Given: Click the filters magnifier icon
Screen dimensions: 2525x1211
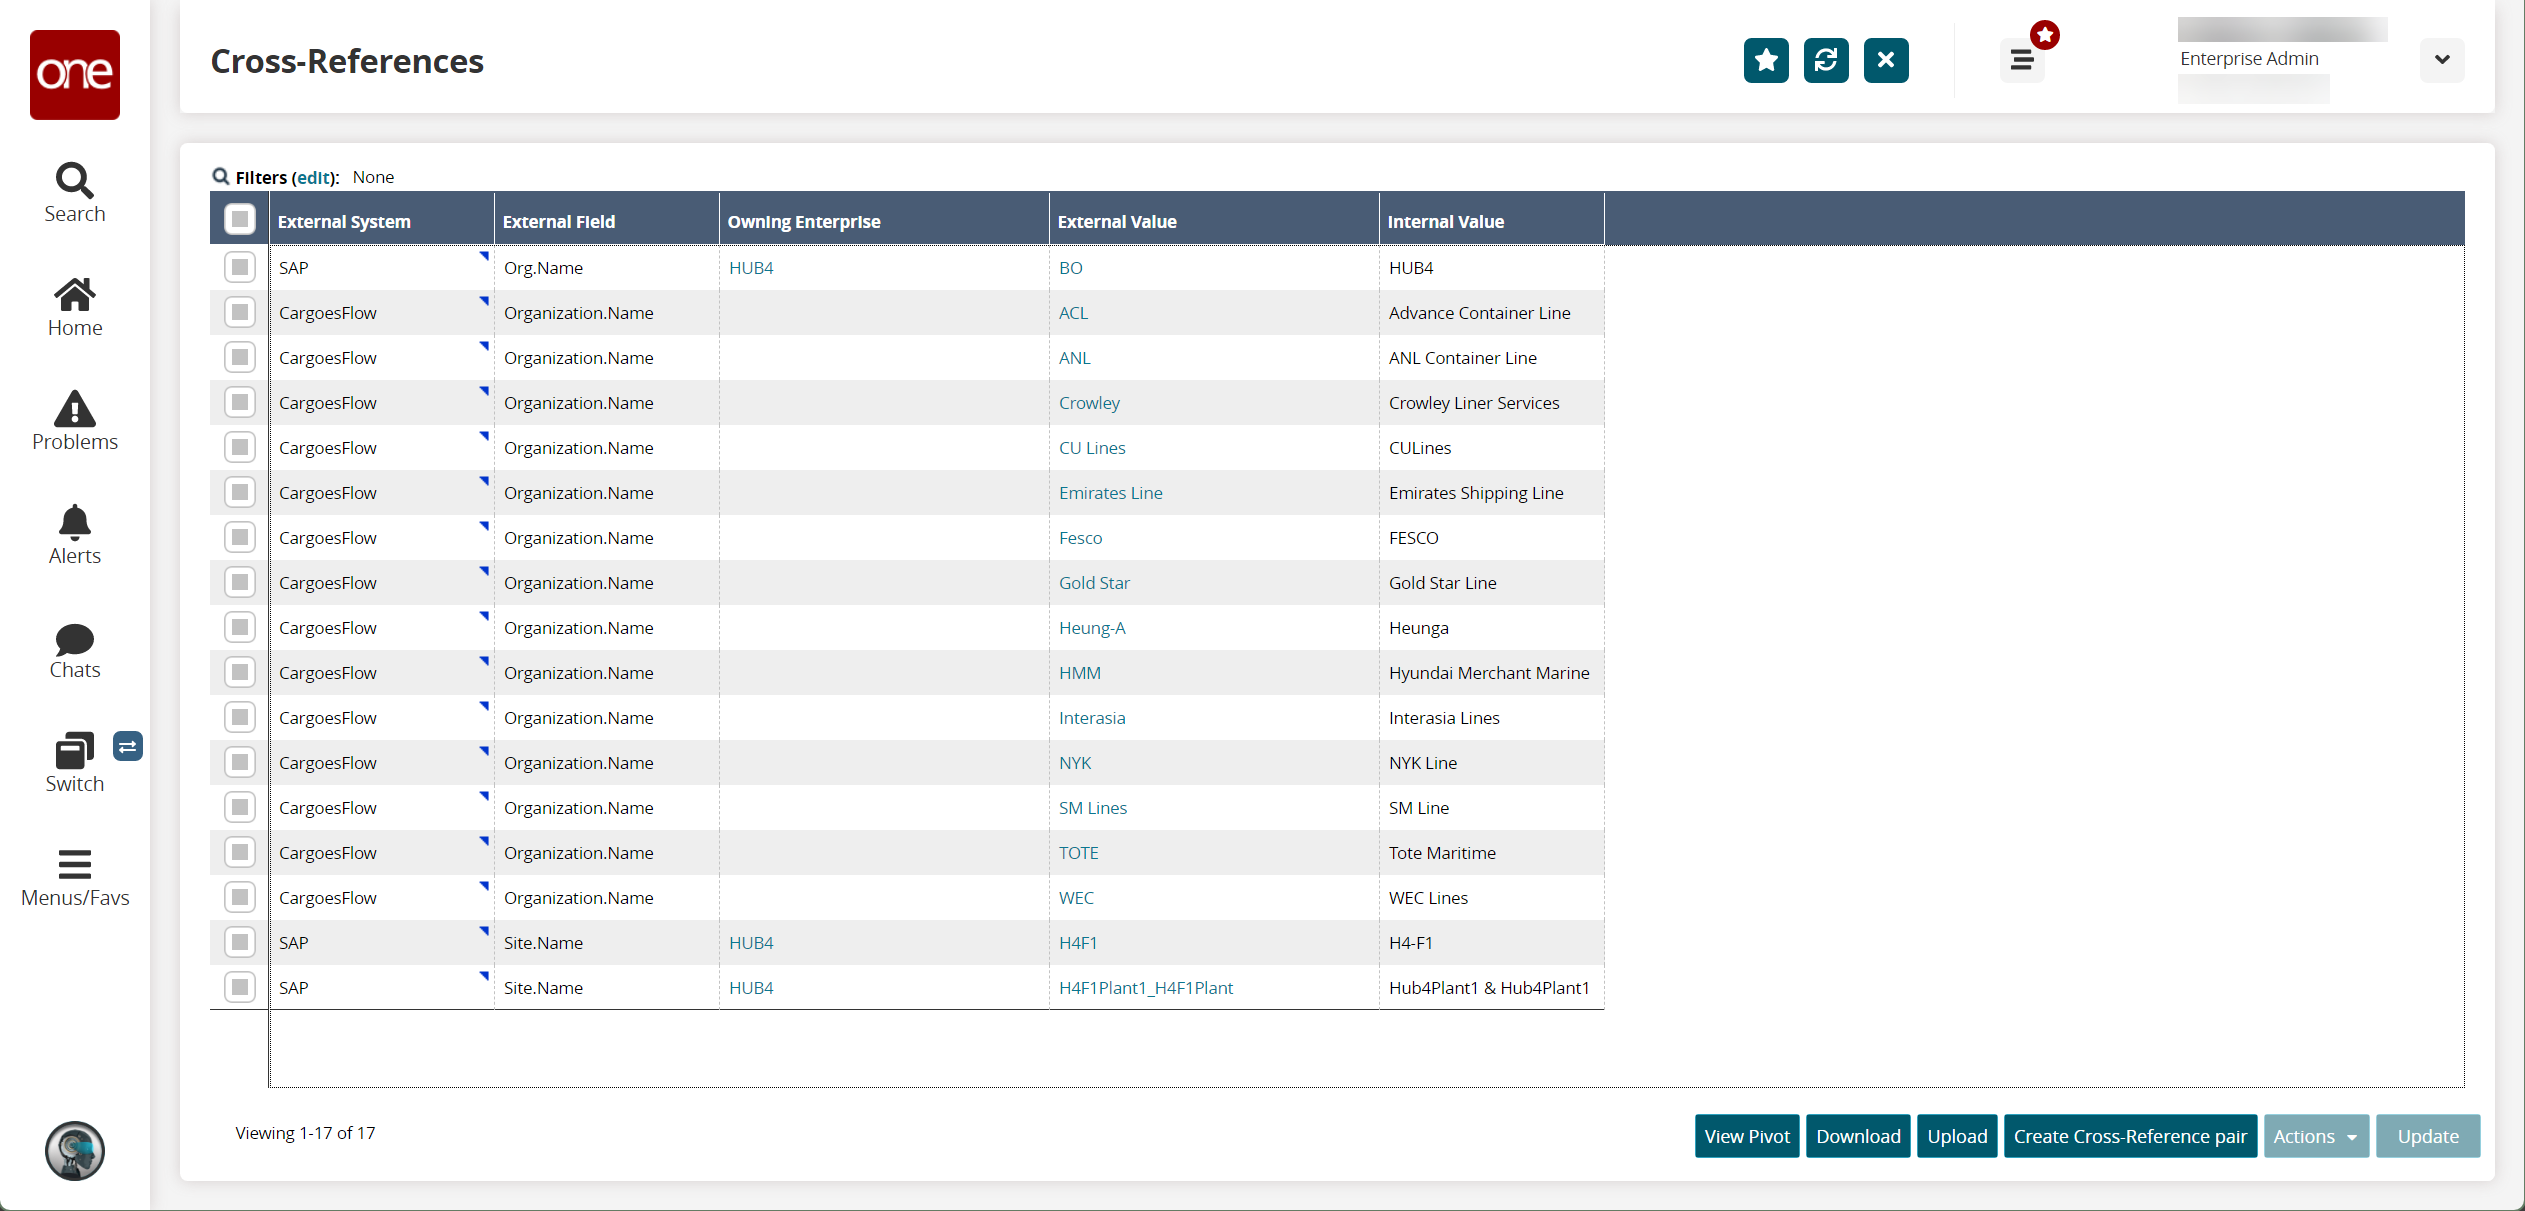Looking at the screenshot, I should coord(221,176).
